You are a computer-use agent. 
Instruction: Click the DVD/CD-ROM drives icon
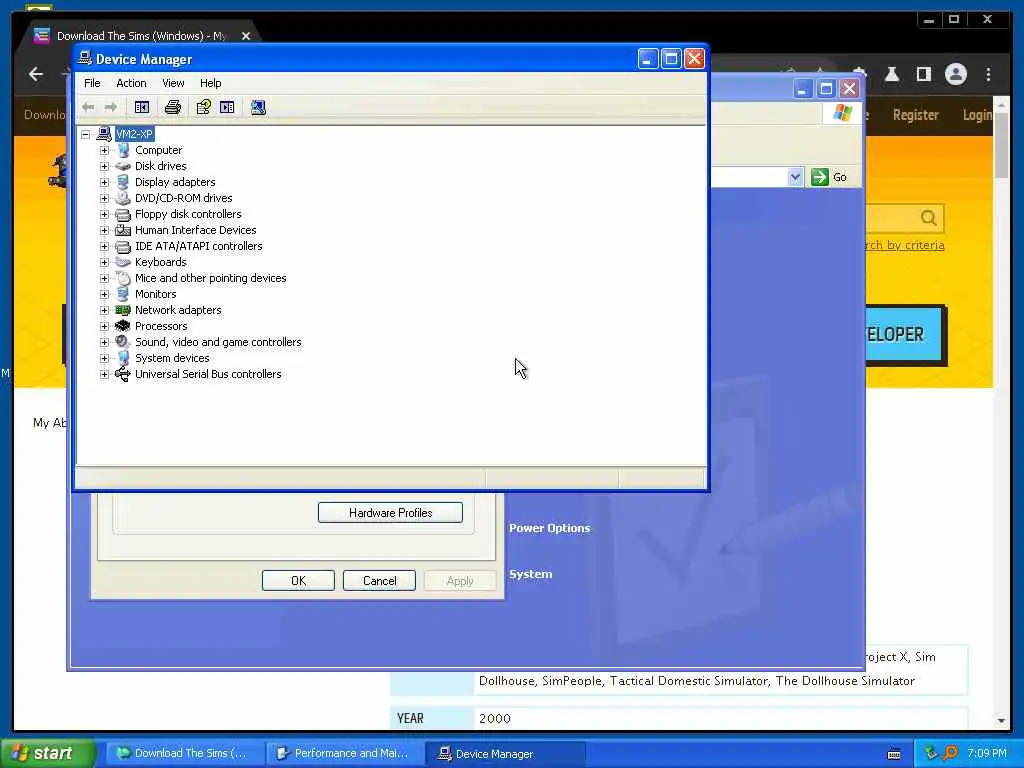pyautogui.click(x=123, y=198)
